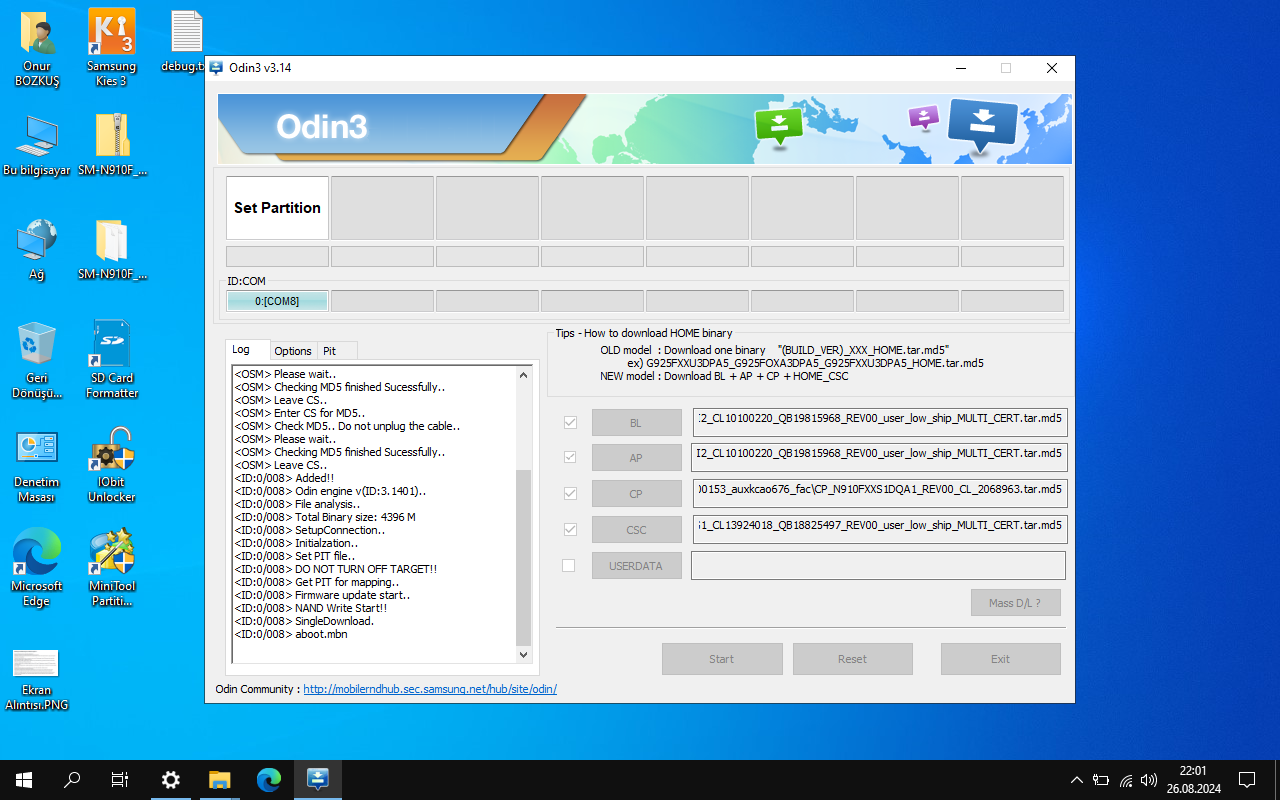
Task: Select the IObit Unlocker shortcut
Action: coord(112,464)
